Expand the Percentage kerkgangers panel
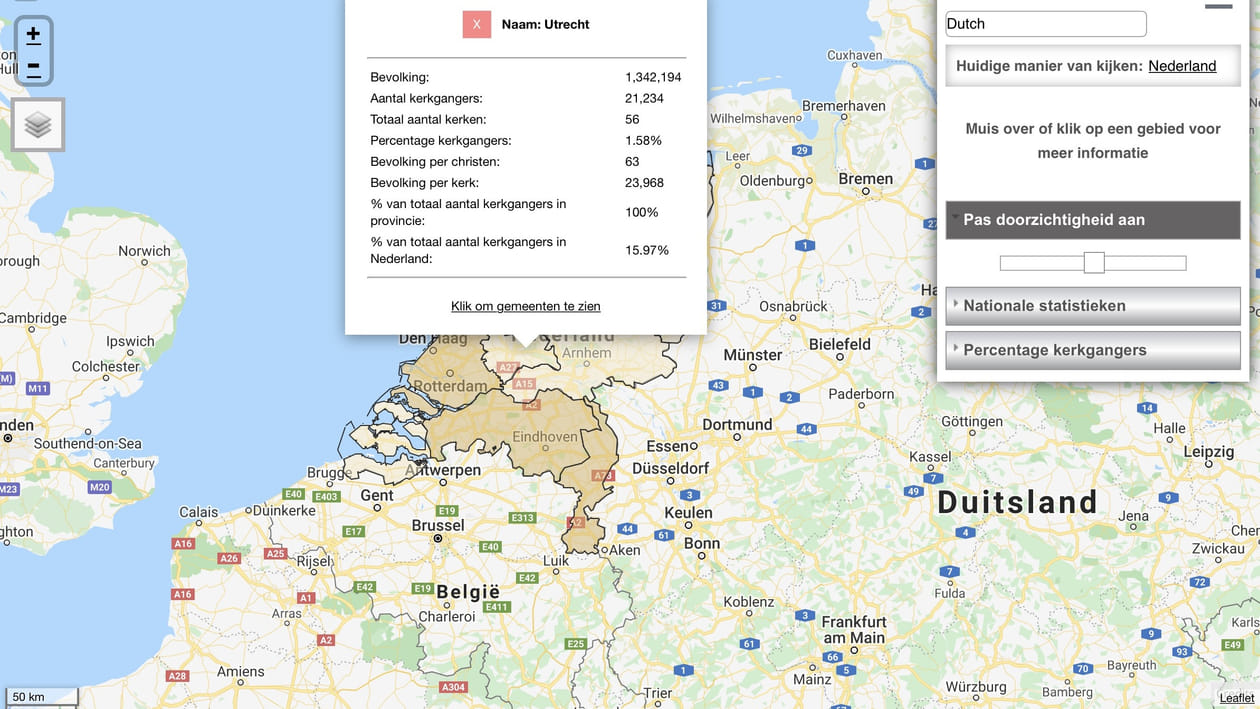Screen dimensions: 1260x709 point(1092,349)
